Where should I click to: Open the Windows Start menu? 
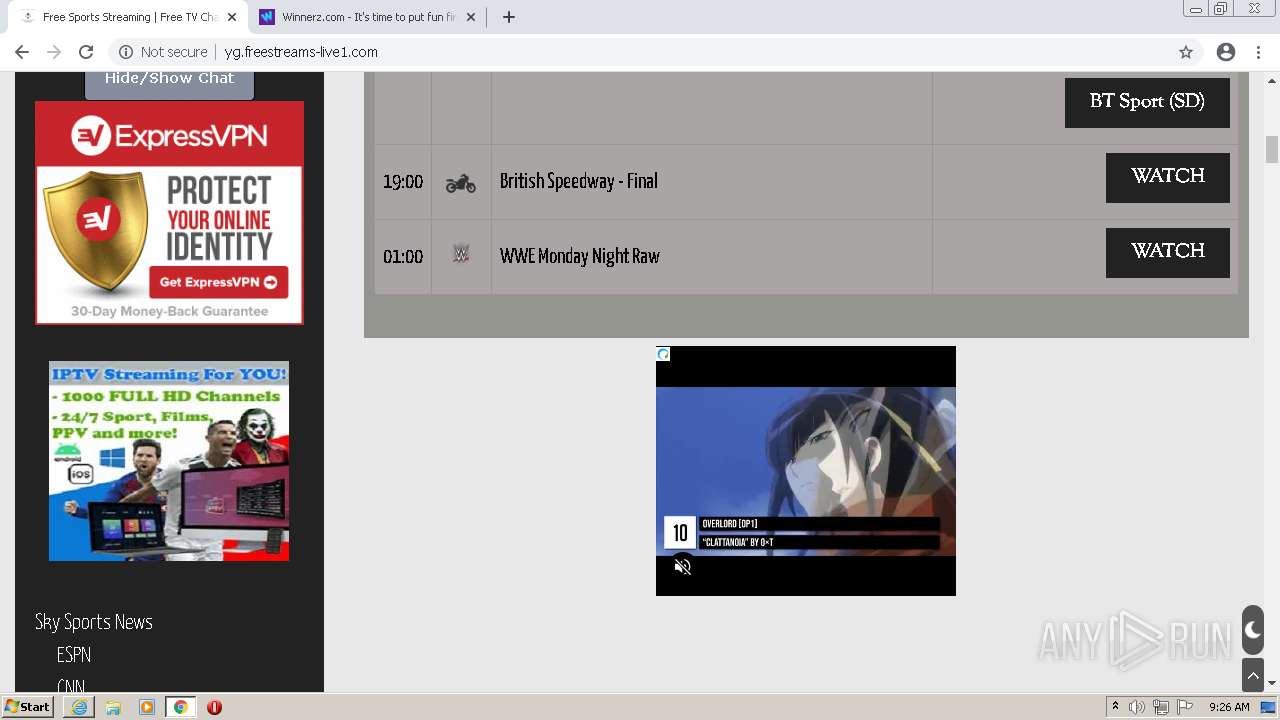[28, 707]
